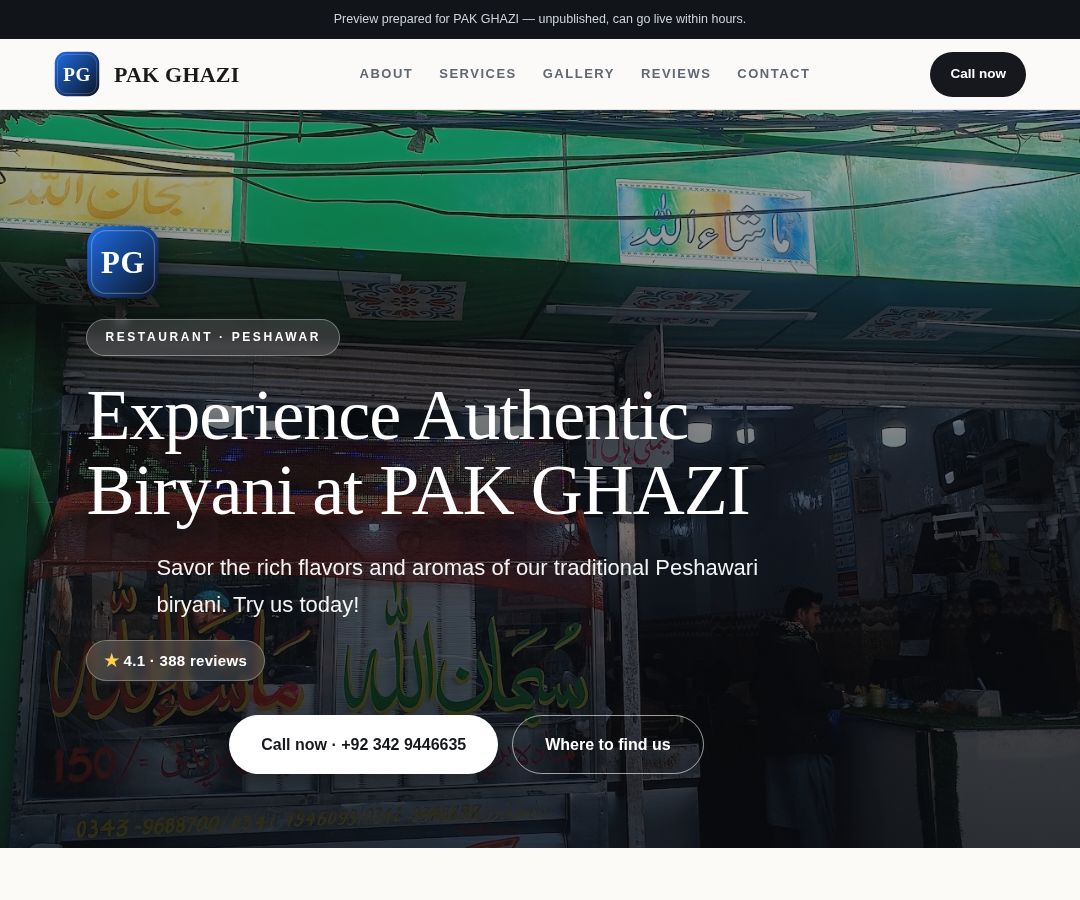Click the preview notice banner text

[x=539, y=19]
